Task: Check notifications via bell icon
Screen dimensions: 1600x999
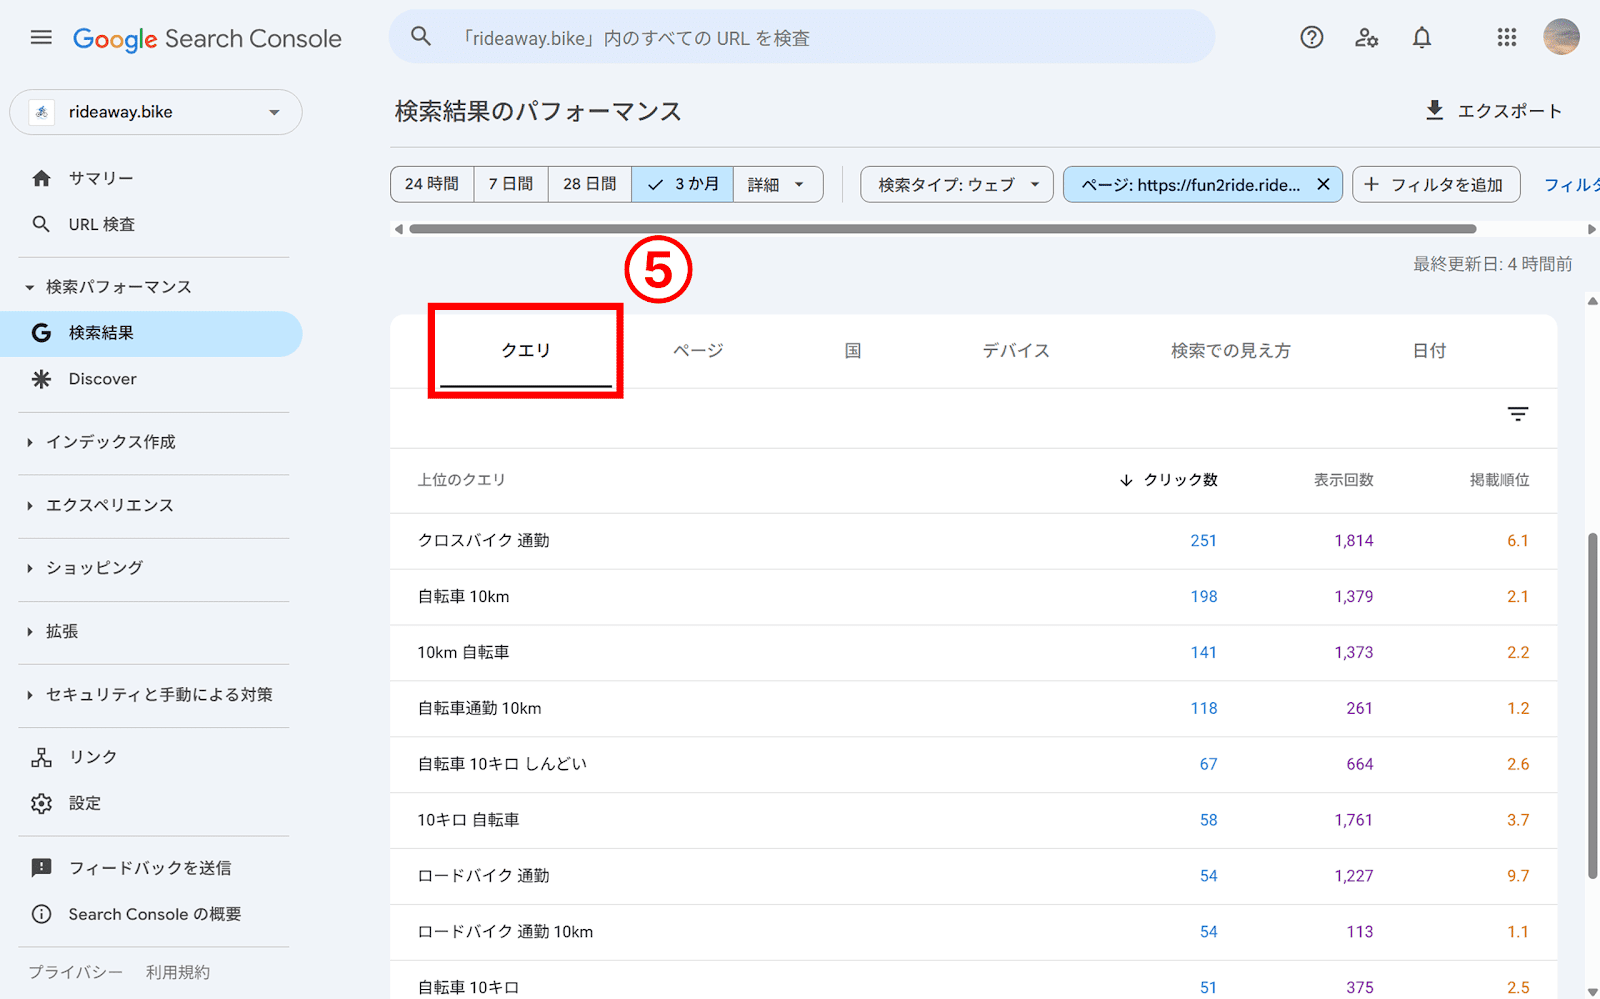Action: [x=1421, y=37]
